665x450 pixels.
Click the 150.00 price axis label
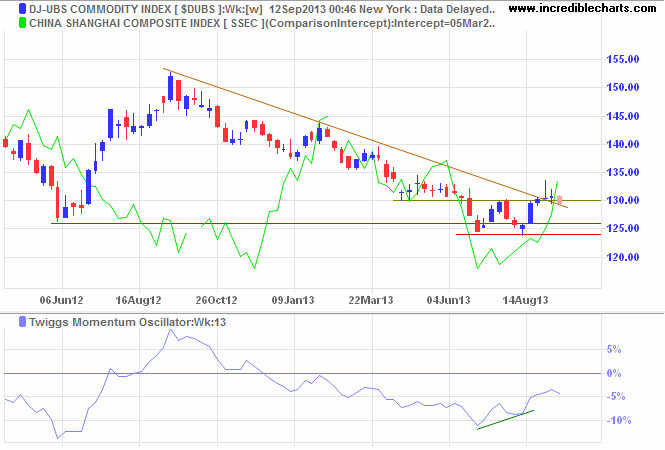(623, 87)
